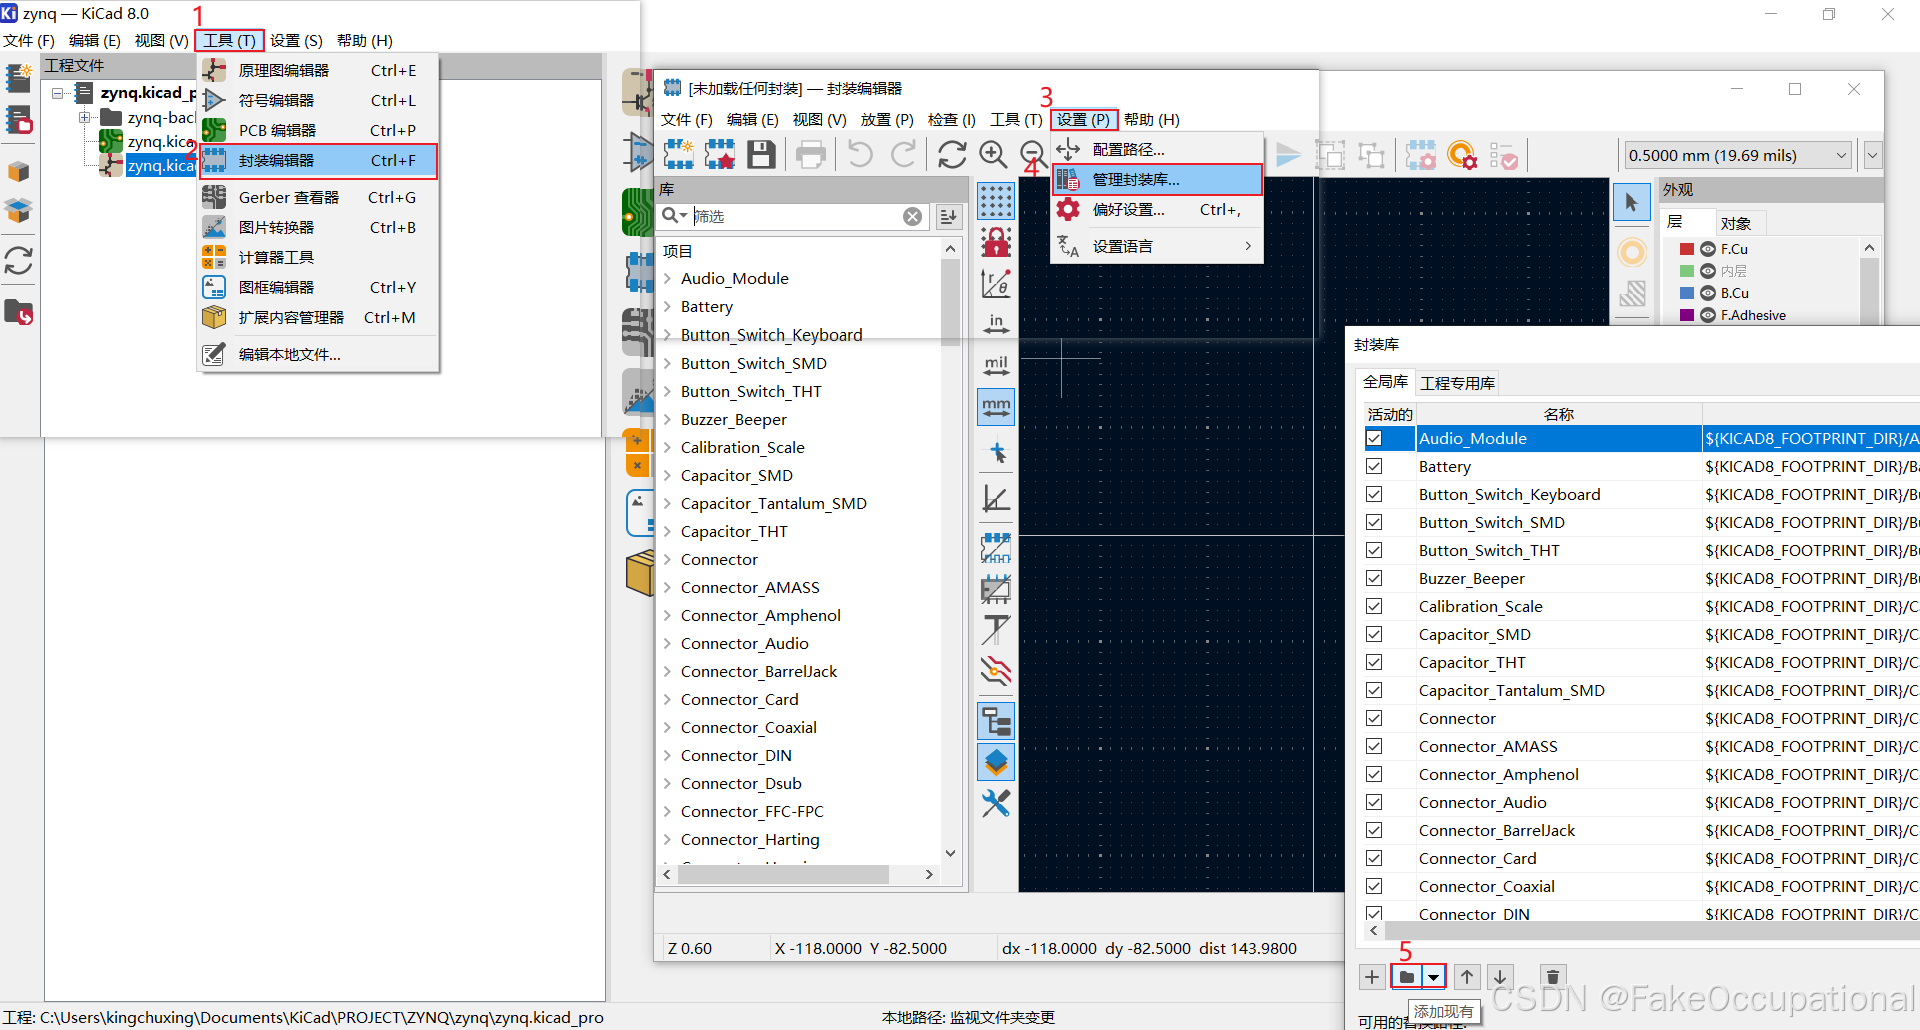
Task: Click the trash delete icon in library dialog
Action: [x=1552, y=977]
